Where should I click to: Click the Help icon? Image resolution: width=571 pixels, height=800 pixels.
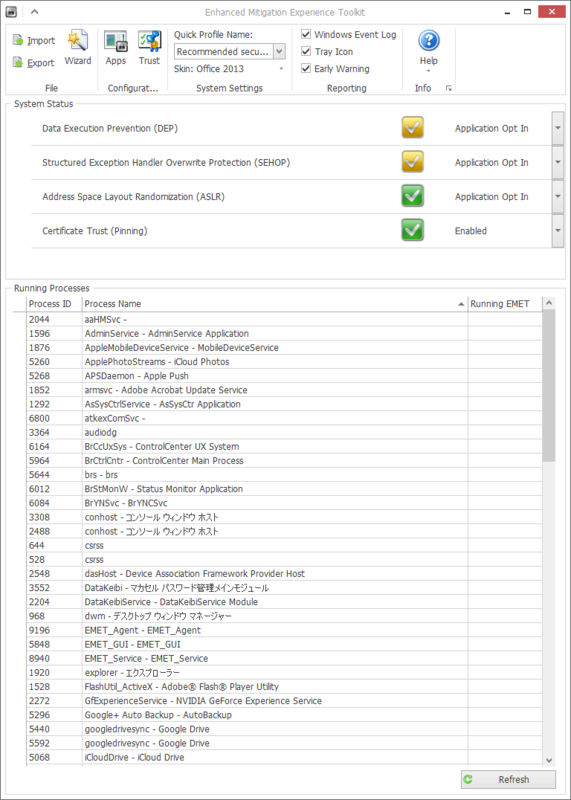point(429,40)
